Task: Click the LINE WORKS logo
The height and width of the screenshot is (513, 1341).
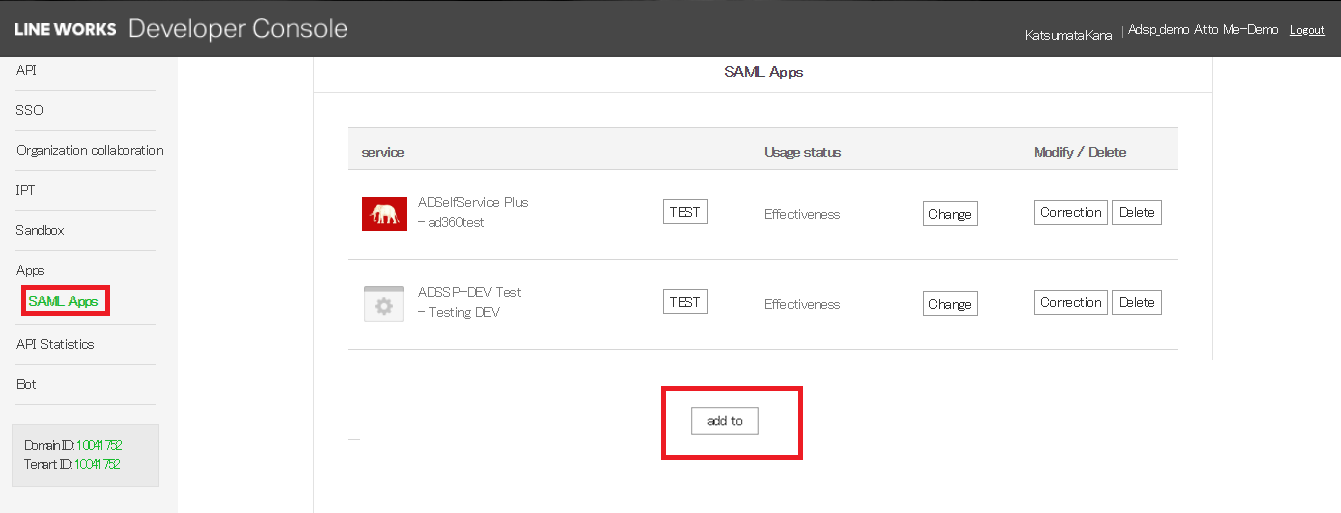Action: 65,29
